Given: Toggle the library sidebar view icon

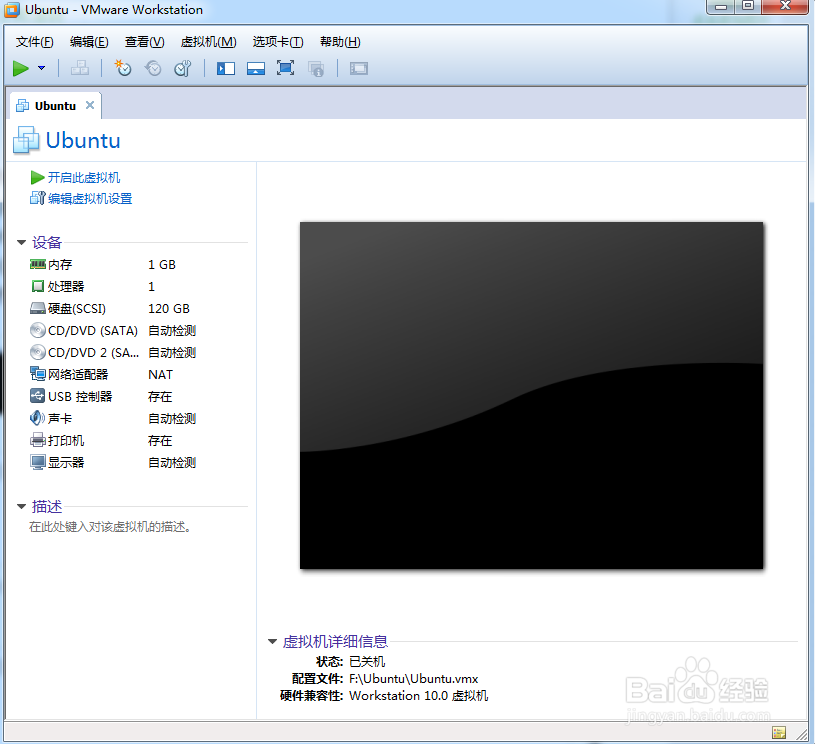Looking at the screenshot, I should coord(226,69).
